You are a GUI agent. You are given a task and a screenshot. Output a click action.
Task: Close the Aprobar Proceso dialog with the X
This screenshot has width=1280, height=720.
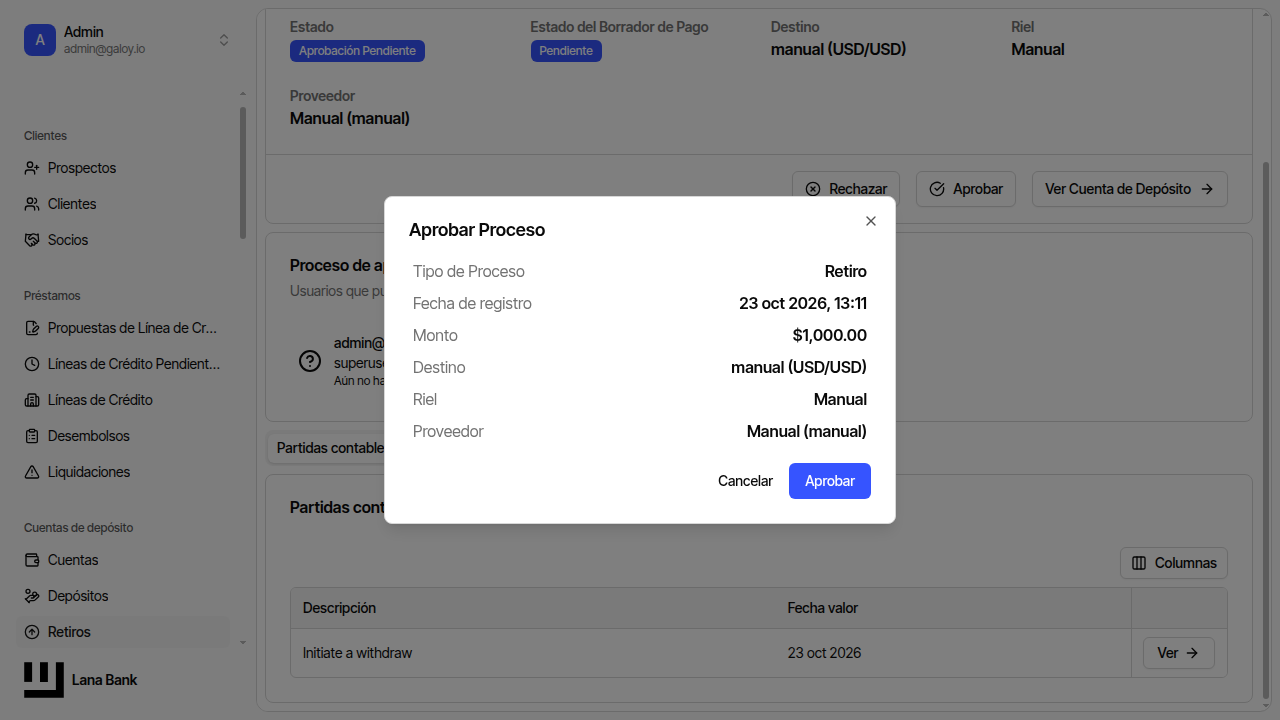pyautogui.click(x=871, y=221)
